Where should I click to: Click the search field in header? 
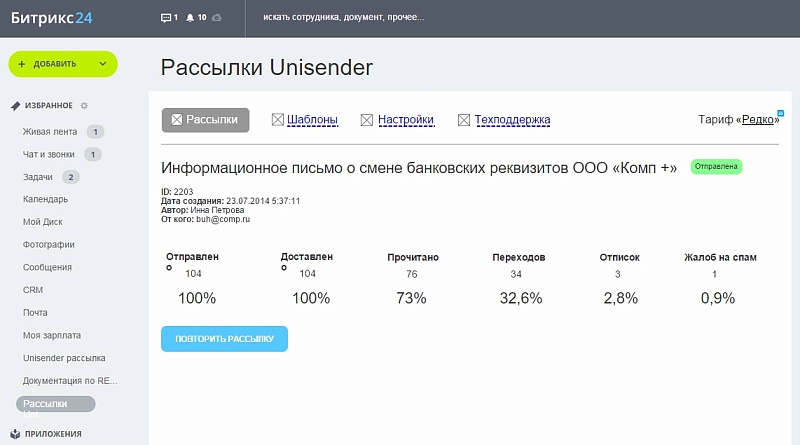coord(400,18)
